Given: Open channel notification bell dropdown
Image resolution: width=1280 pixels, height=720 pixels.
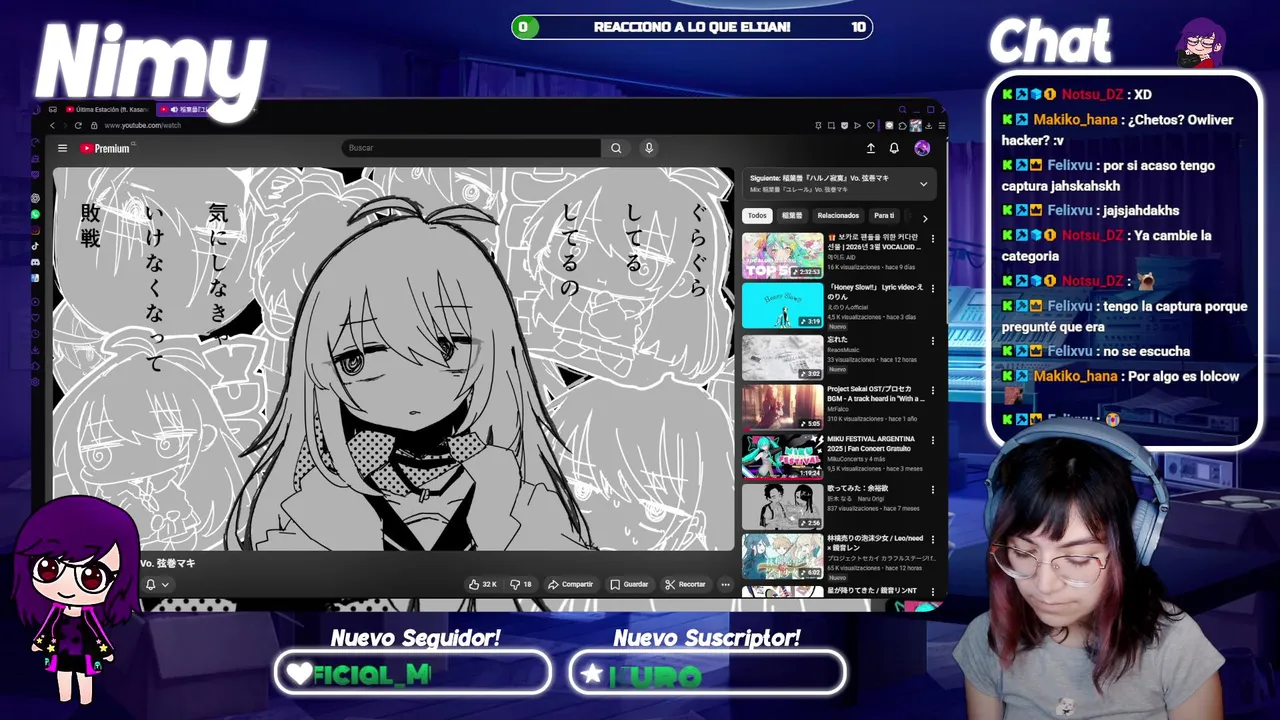Looking at the screenshot, I should (157, 584).
